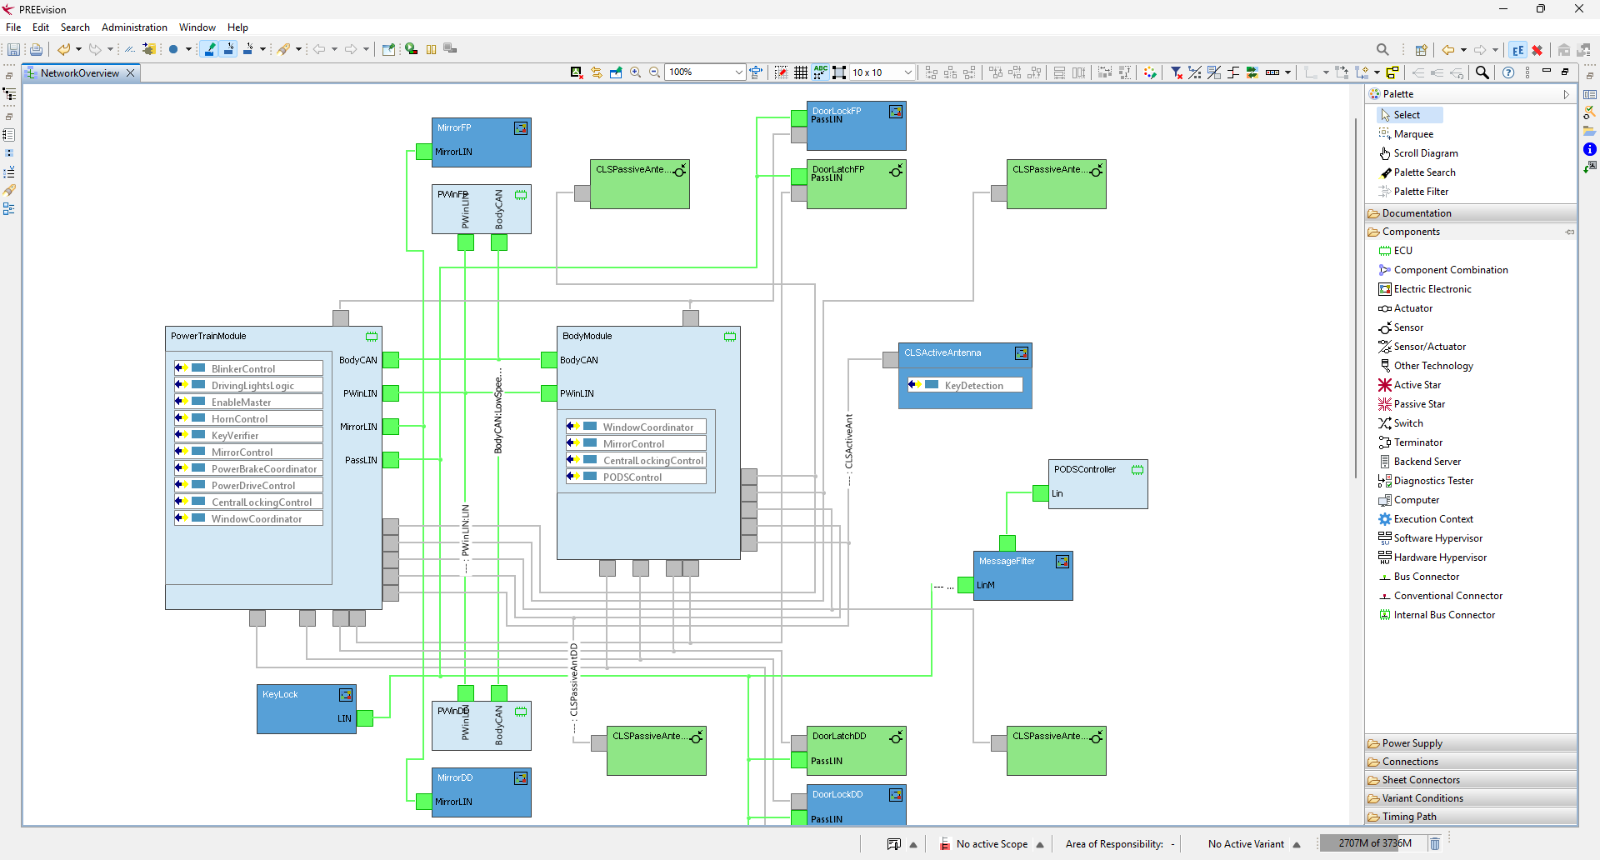Select the PODSController component
The image size is (1600, 860).
(x=1097, y=484)
